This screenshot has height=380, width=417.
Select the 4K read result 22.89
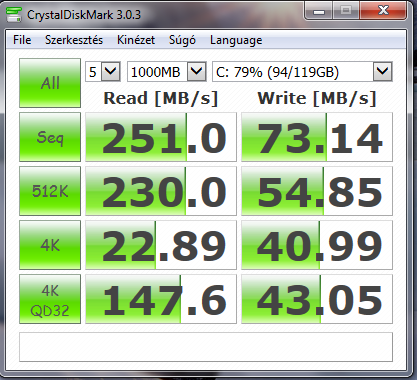click(x=161, y=245)
